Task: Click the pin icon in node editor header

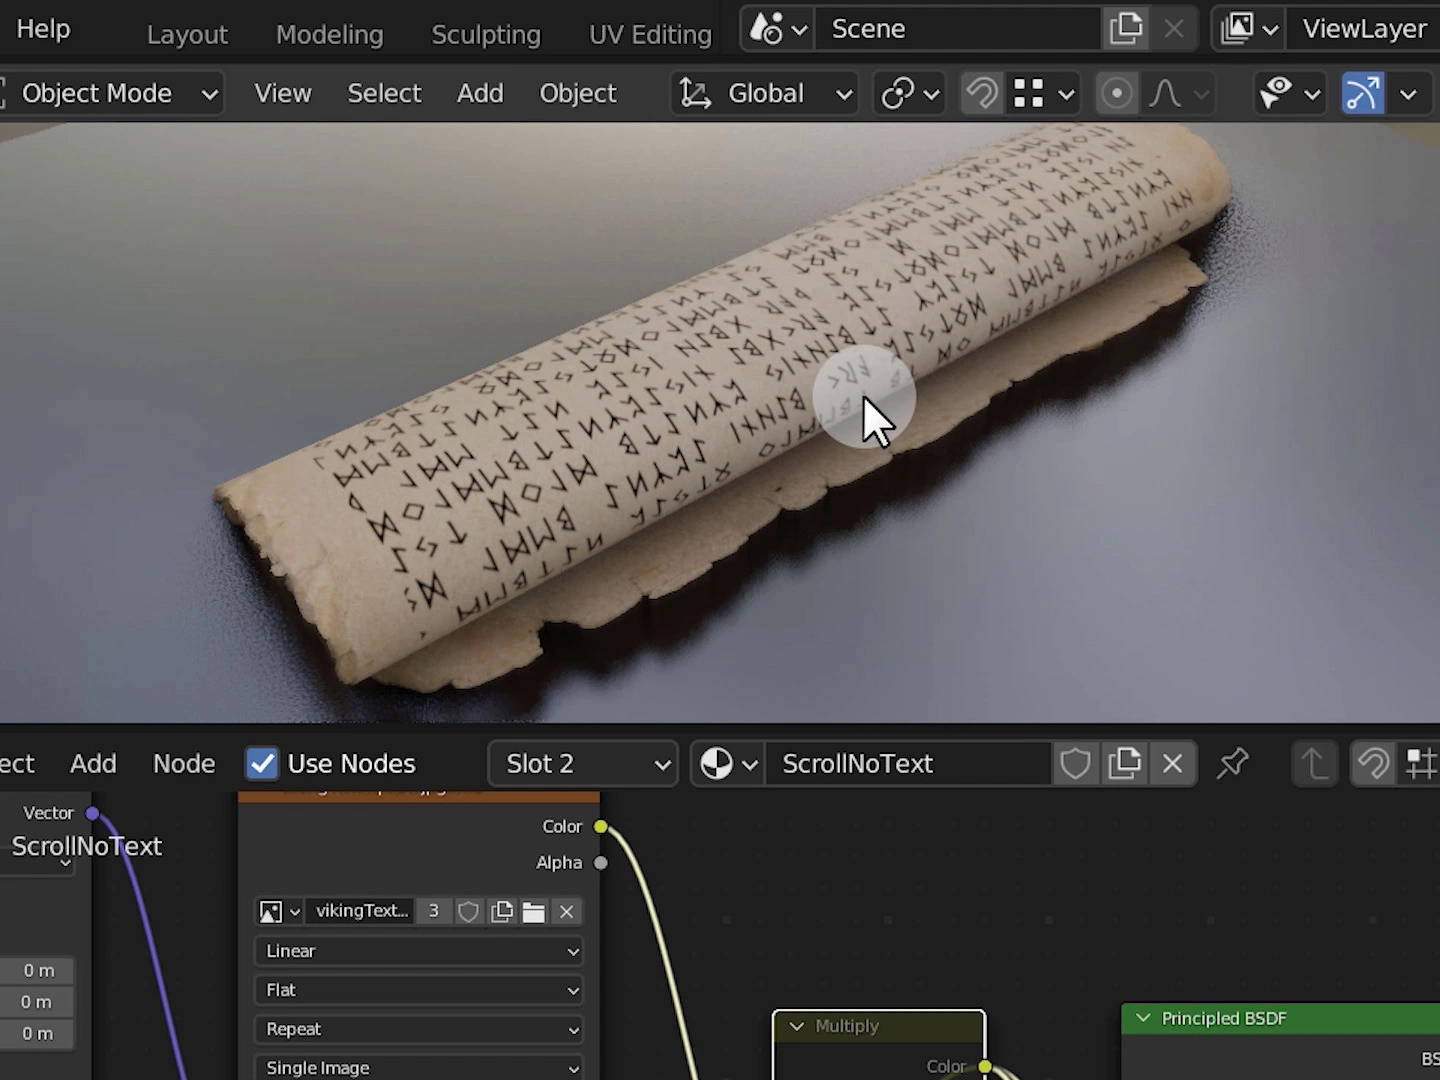Action: pyautogui.click(x=1232, y=764)
